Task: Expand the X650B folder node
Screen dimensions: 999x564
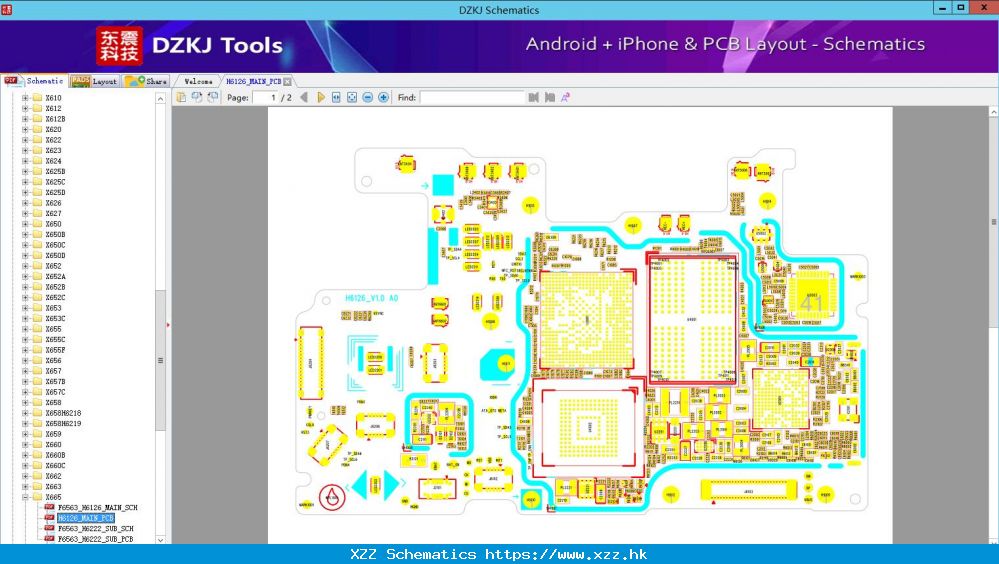Action: pos(25,235)
